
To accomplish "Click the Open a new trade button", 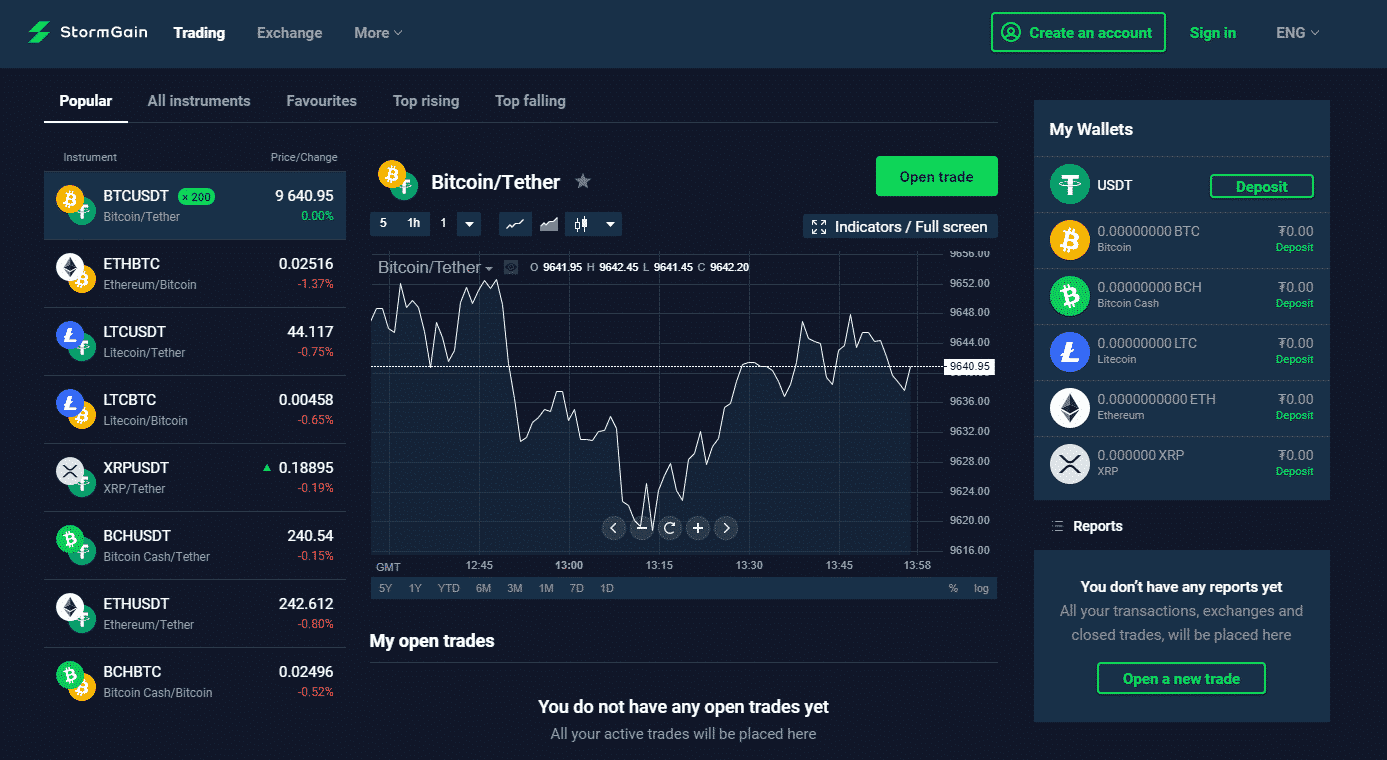I will pyautogui.click(x=1181, y=678).
